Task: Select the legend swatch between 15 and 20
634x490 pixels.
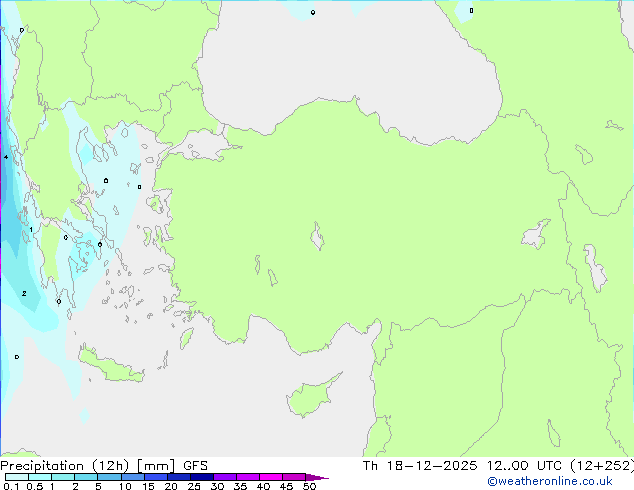Action: tap(156, 477)
